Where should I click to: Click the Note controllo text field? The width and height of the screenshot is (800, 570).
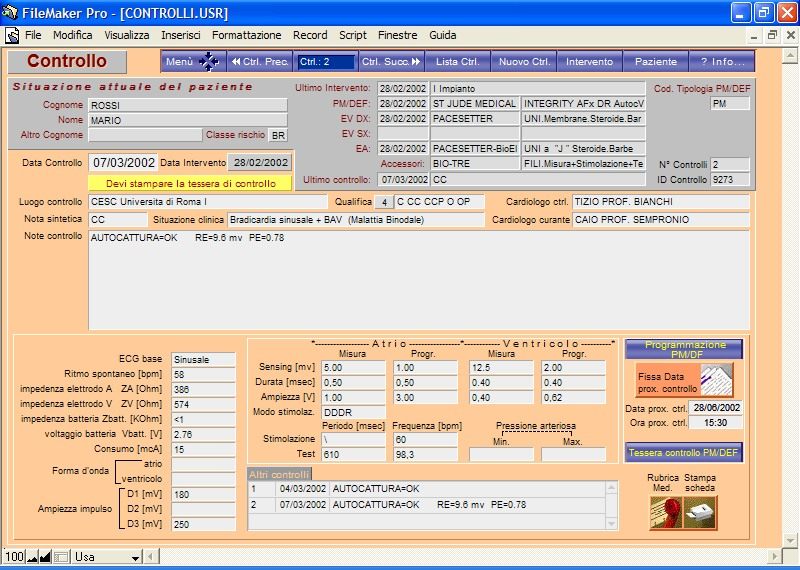(x=418, y=279)
